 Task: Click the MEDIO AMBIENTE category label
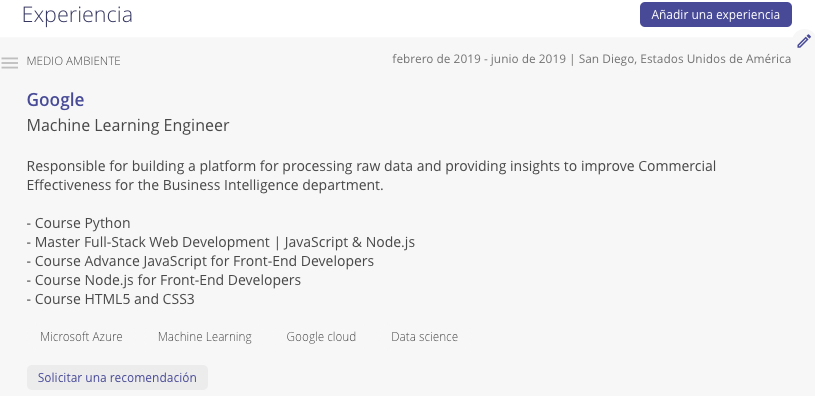pyautogui.click(x=73, y=61)
